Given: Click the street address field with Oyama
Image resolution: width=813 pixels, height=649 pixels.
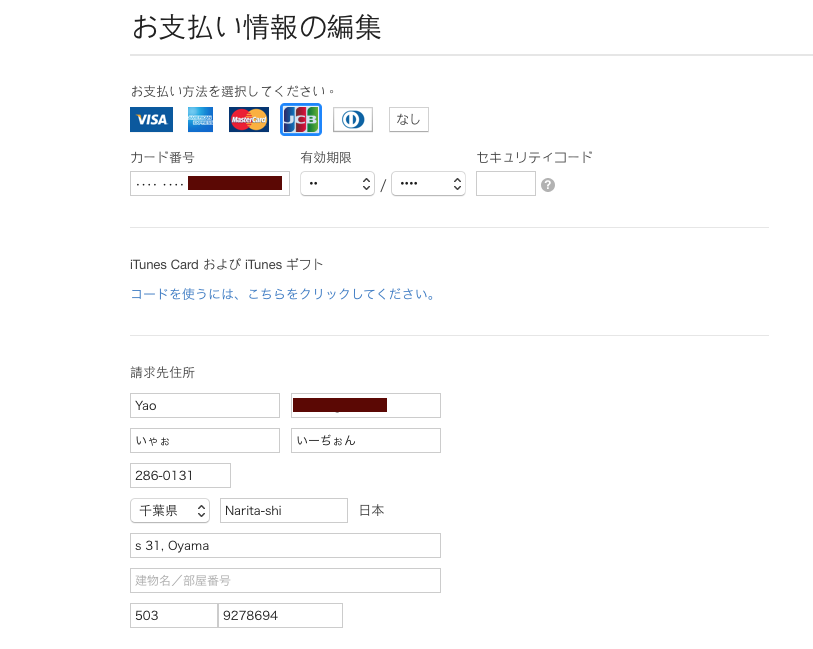Looking at the screenshot, I should (285, 545).
